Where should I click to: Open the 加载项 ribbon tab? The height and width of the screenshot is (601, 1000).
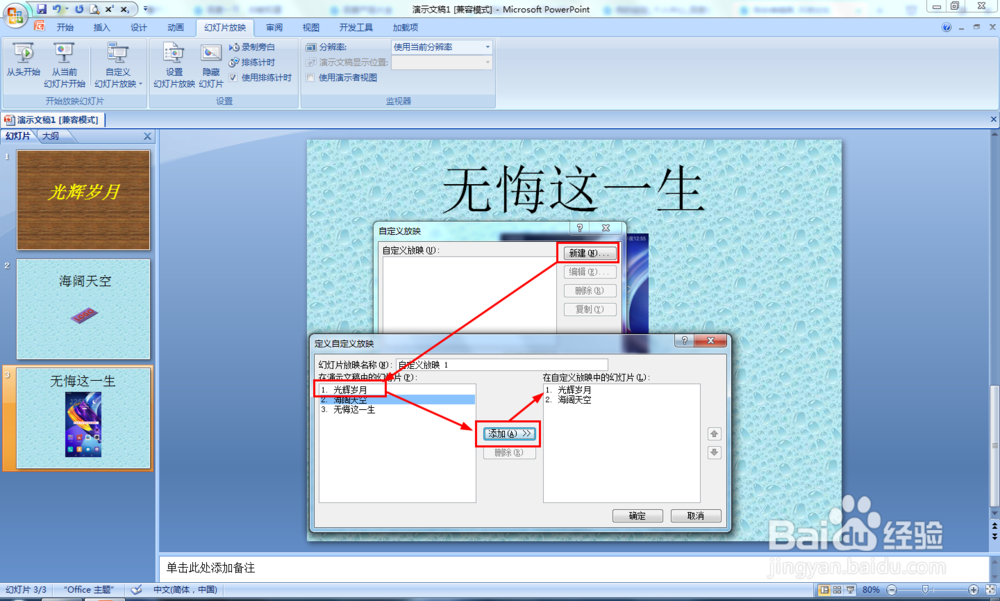[406, 27]
